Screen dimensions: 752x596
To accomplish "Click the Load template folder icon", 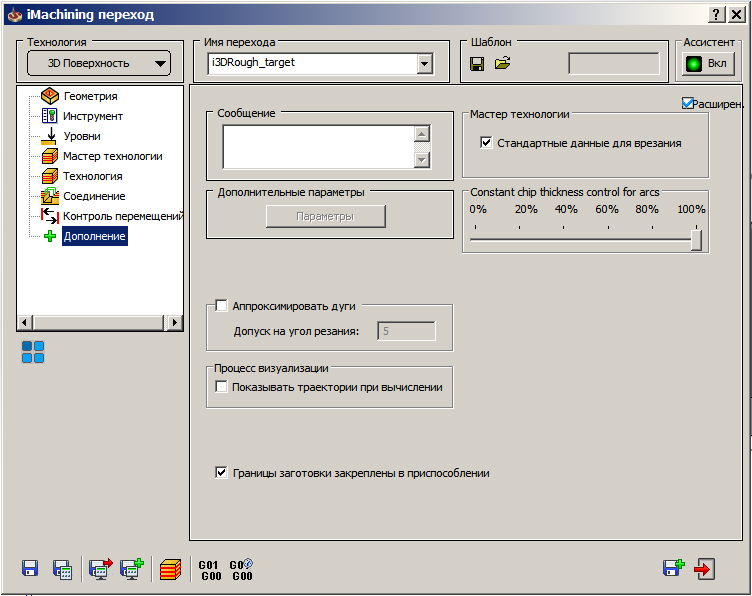I will coord(502,63).
